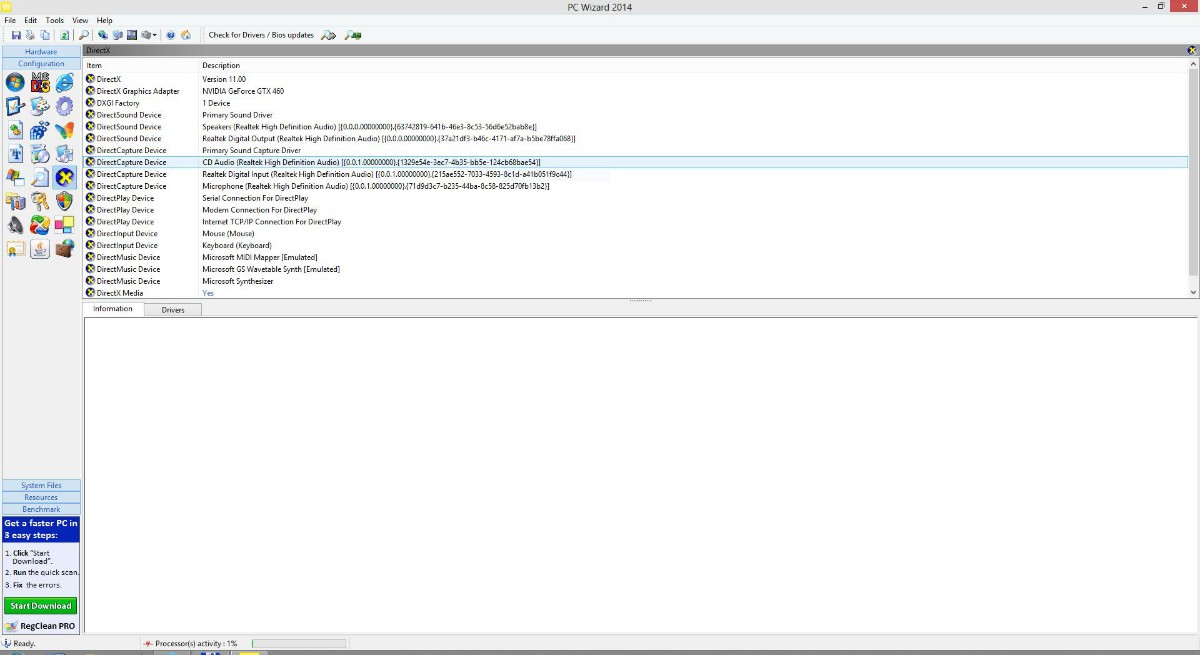The image size is (1200, 655).
Task: Select the Speakers Realtek DirectSound row
Action: pos(636,127)
